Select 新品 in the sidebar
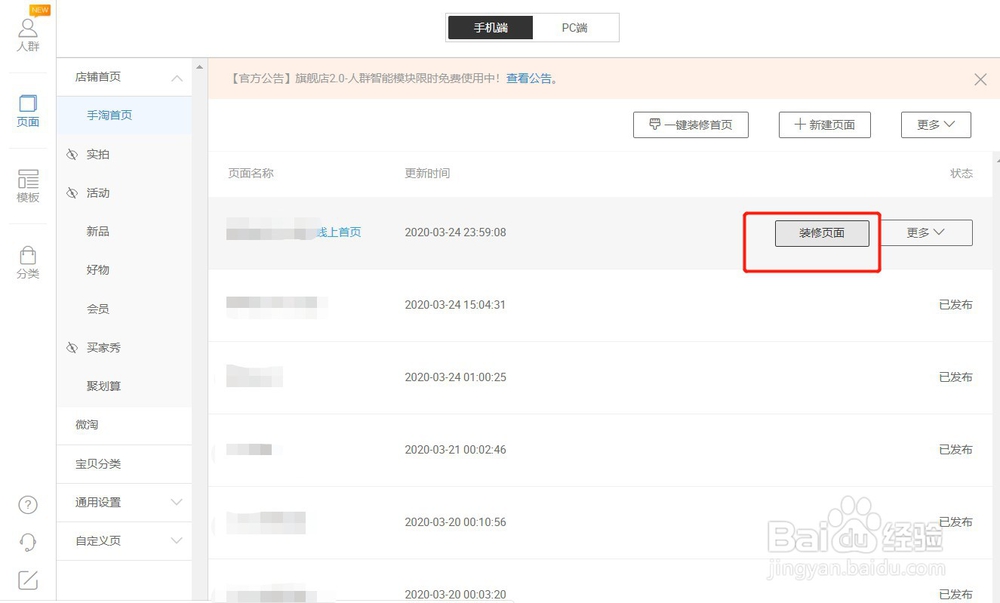 pos(98,231)
